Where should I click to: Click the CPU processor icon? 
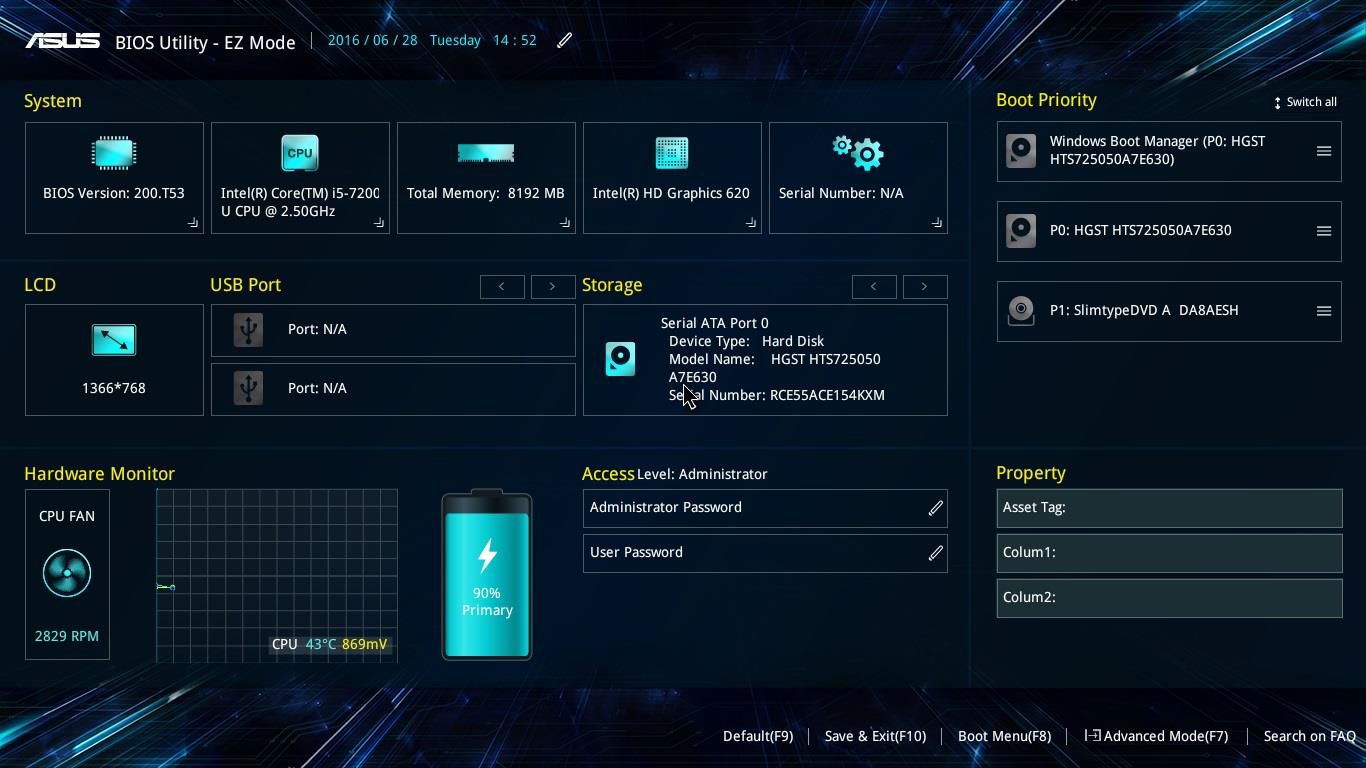(x=300, y=153)
